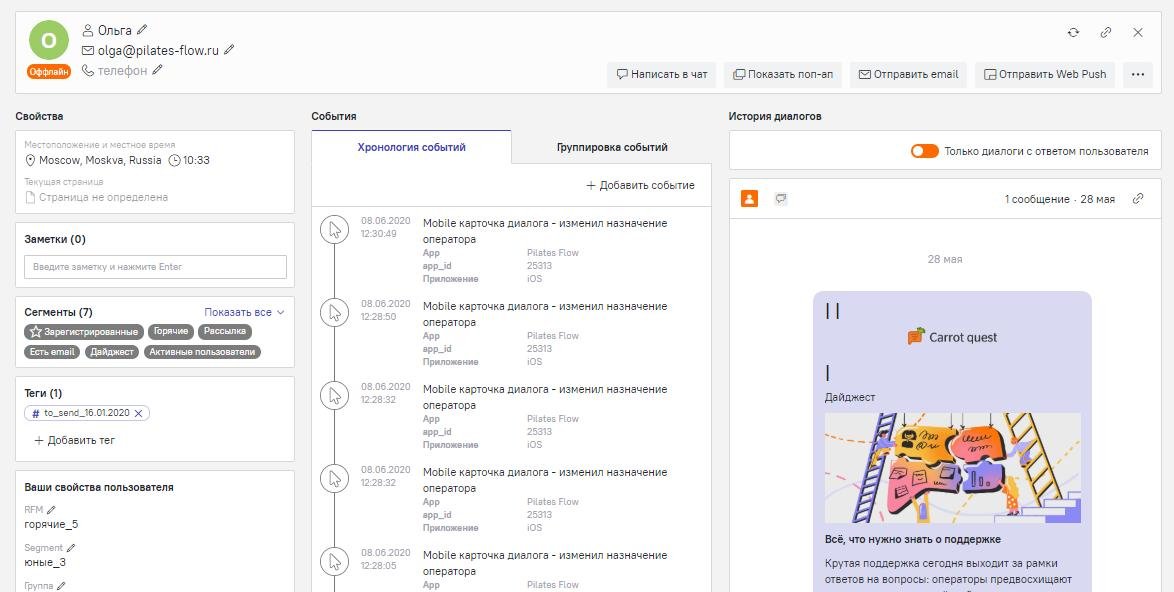Image resolution: width=1174 pixels, height=592 pixels.
Task: Select the Хронология событий tab
Action: [411, 147]
